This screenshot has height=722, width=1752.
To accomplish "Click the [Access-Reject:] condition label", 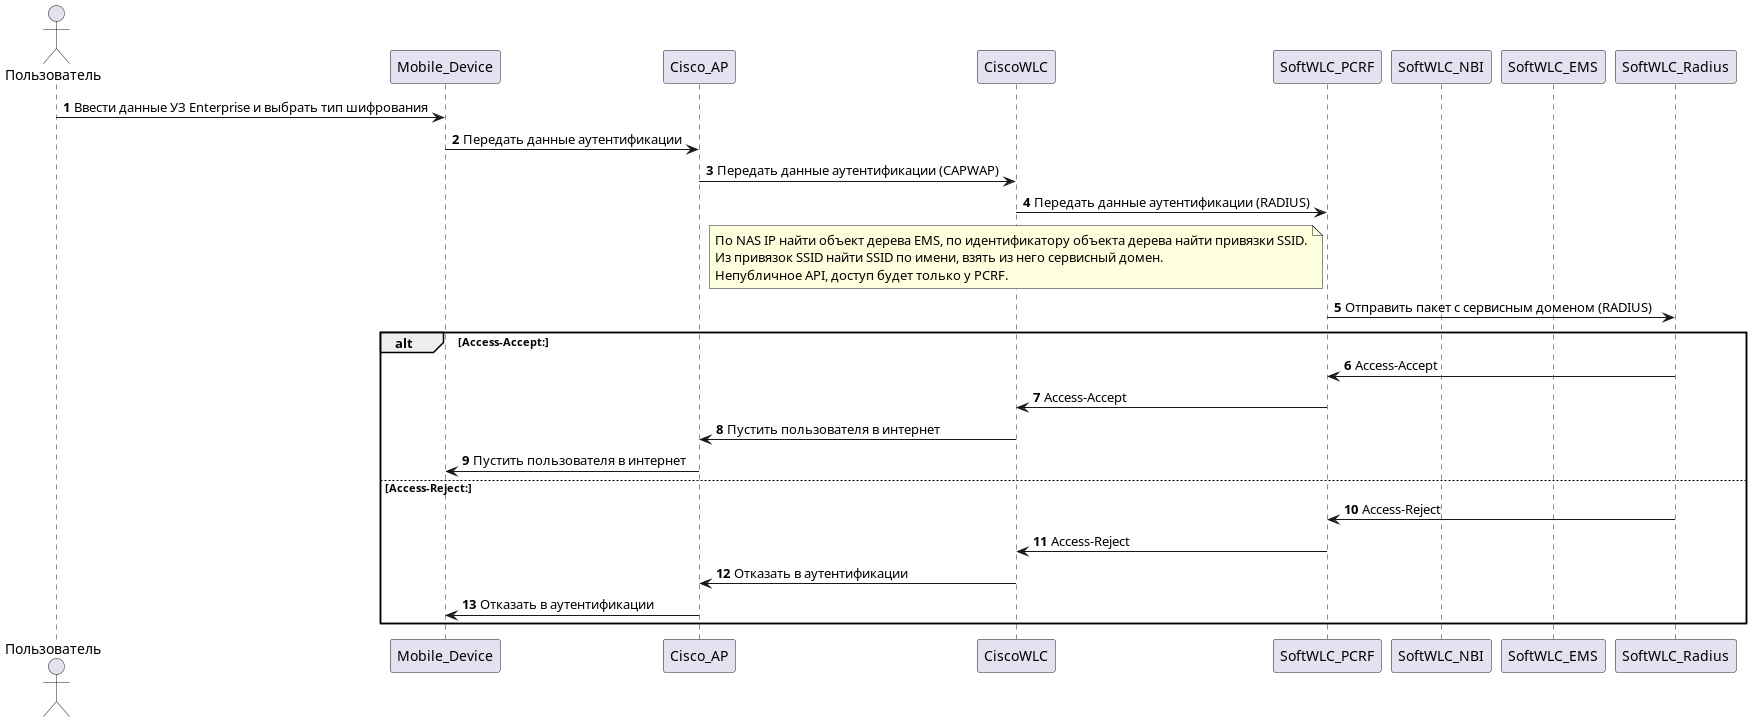I will 428,488.
